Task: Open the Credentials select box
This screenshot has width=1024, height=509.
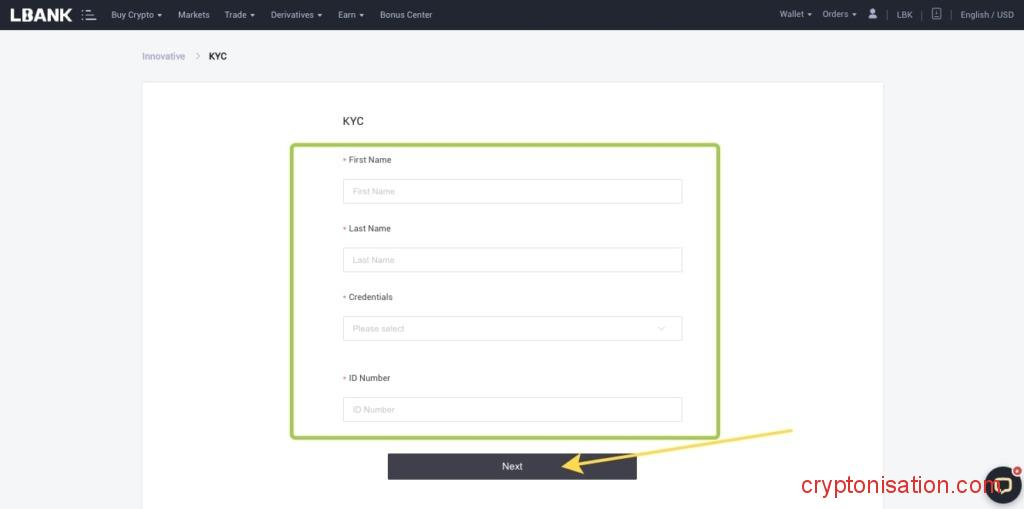Action: [512, 328]
